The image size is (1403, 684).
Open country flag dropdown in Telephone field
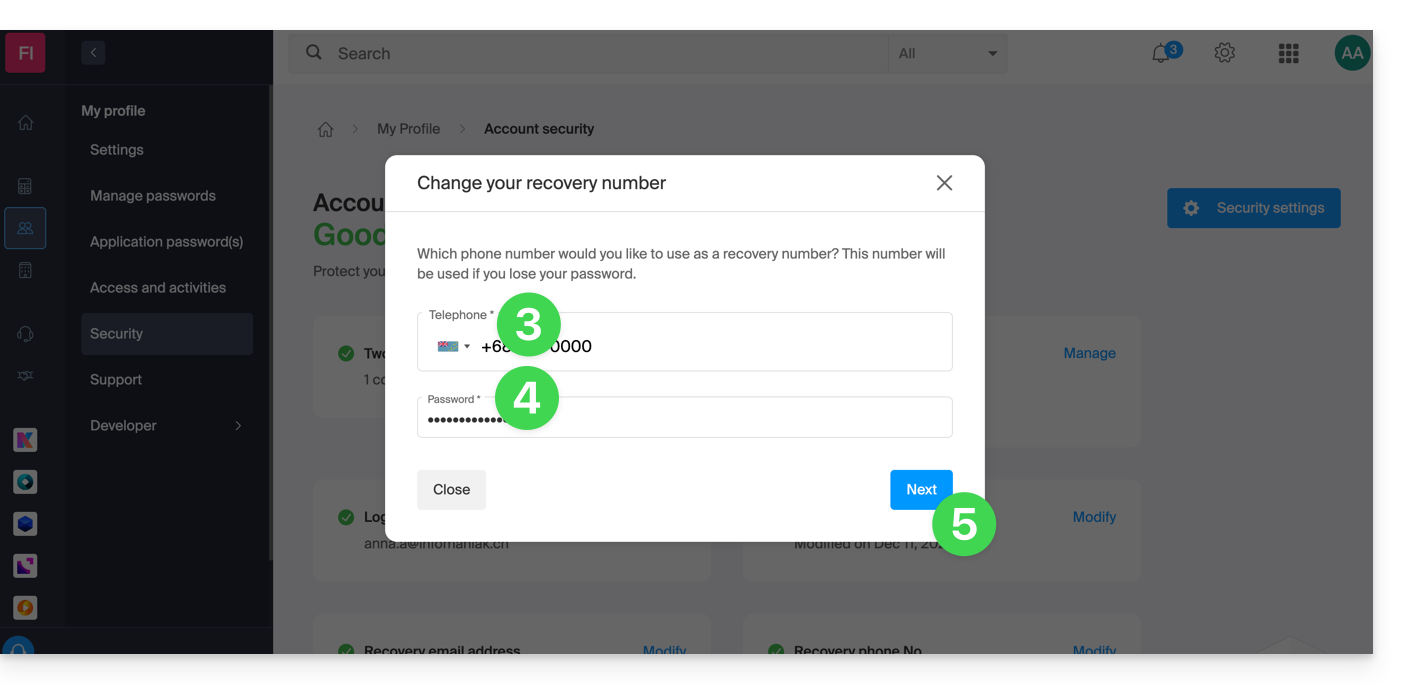pyautogui.click(x=454, y=347)
